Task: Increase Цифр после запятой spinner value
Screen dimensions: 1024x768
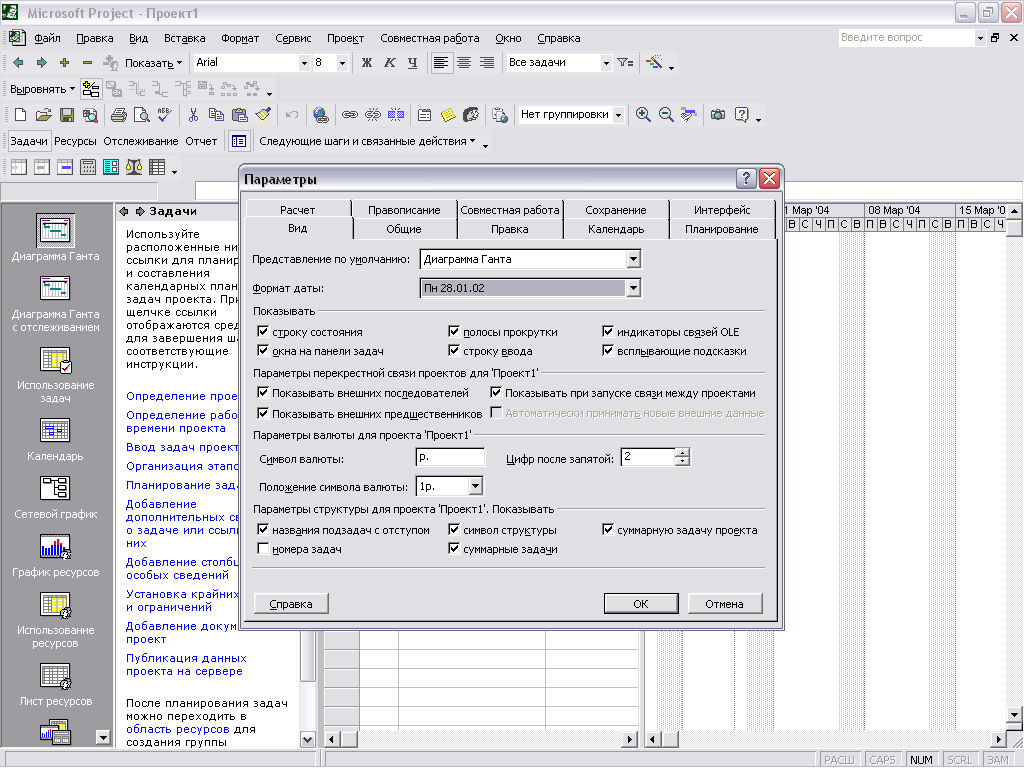Action: [x=682, y=453]
